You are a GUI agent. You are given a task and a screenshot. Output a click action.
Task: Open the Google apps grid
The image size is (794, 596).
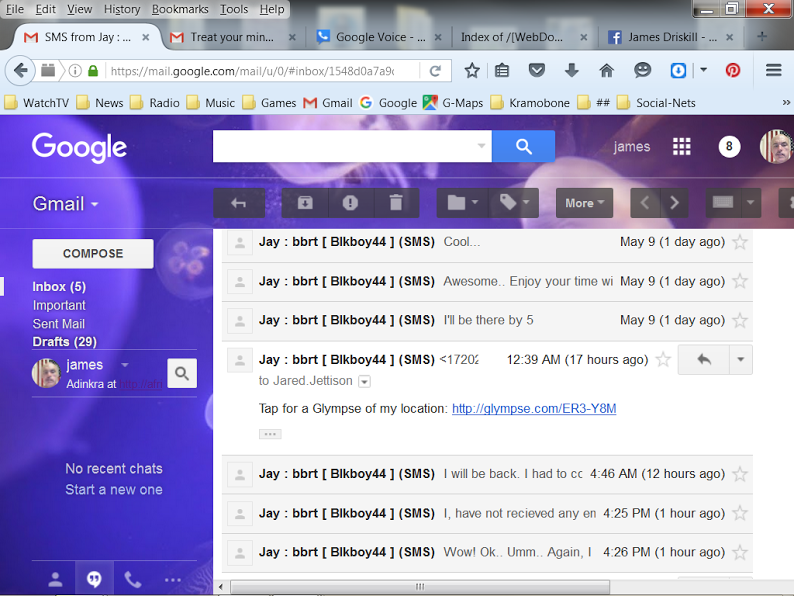click(x=682, y=146)
